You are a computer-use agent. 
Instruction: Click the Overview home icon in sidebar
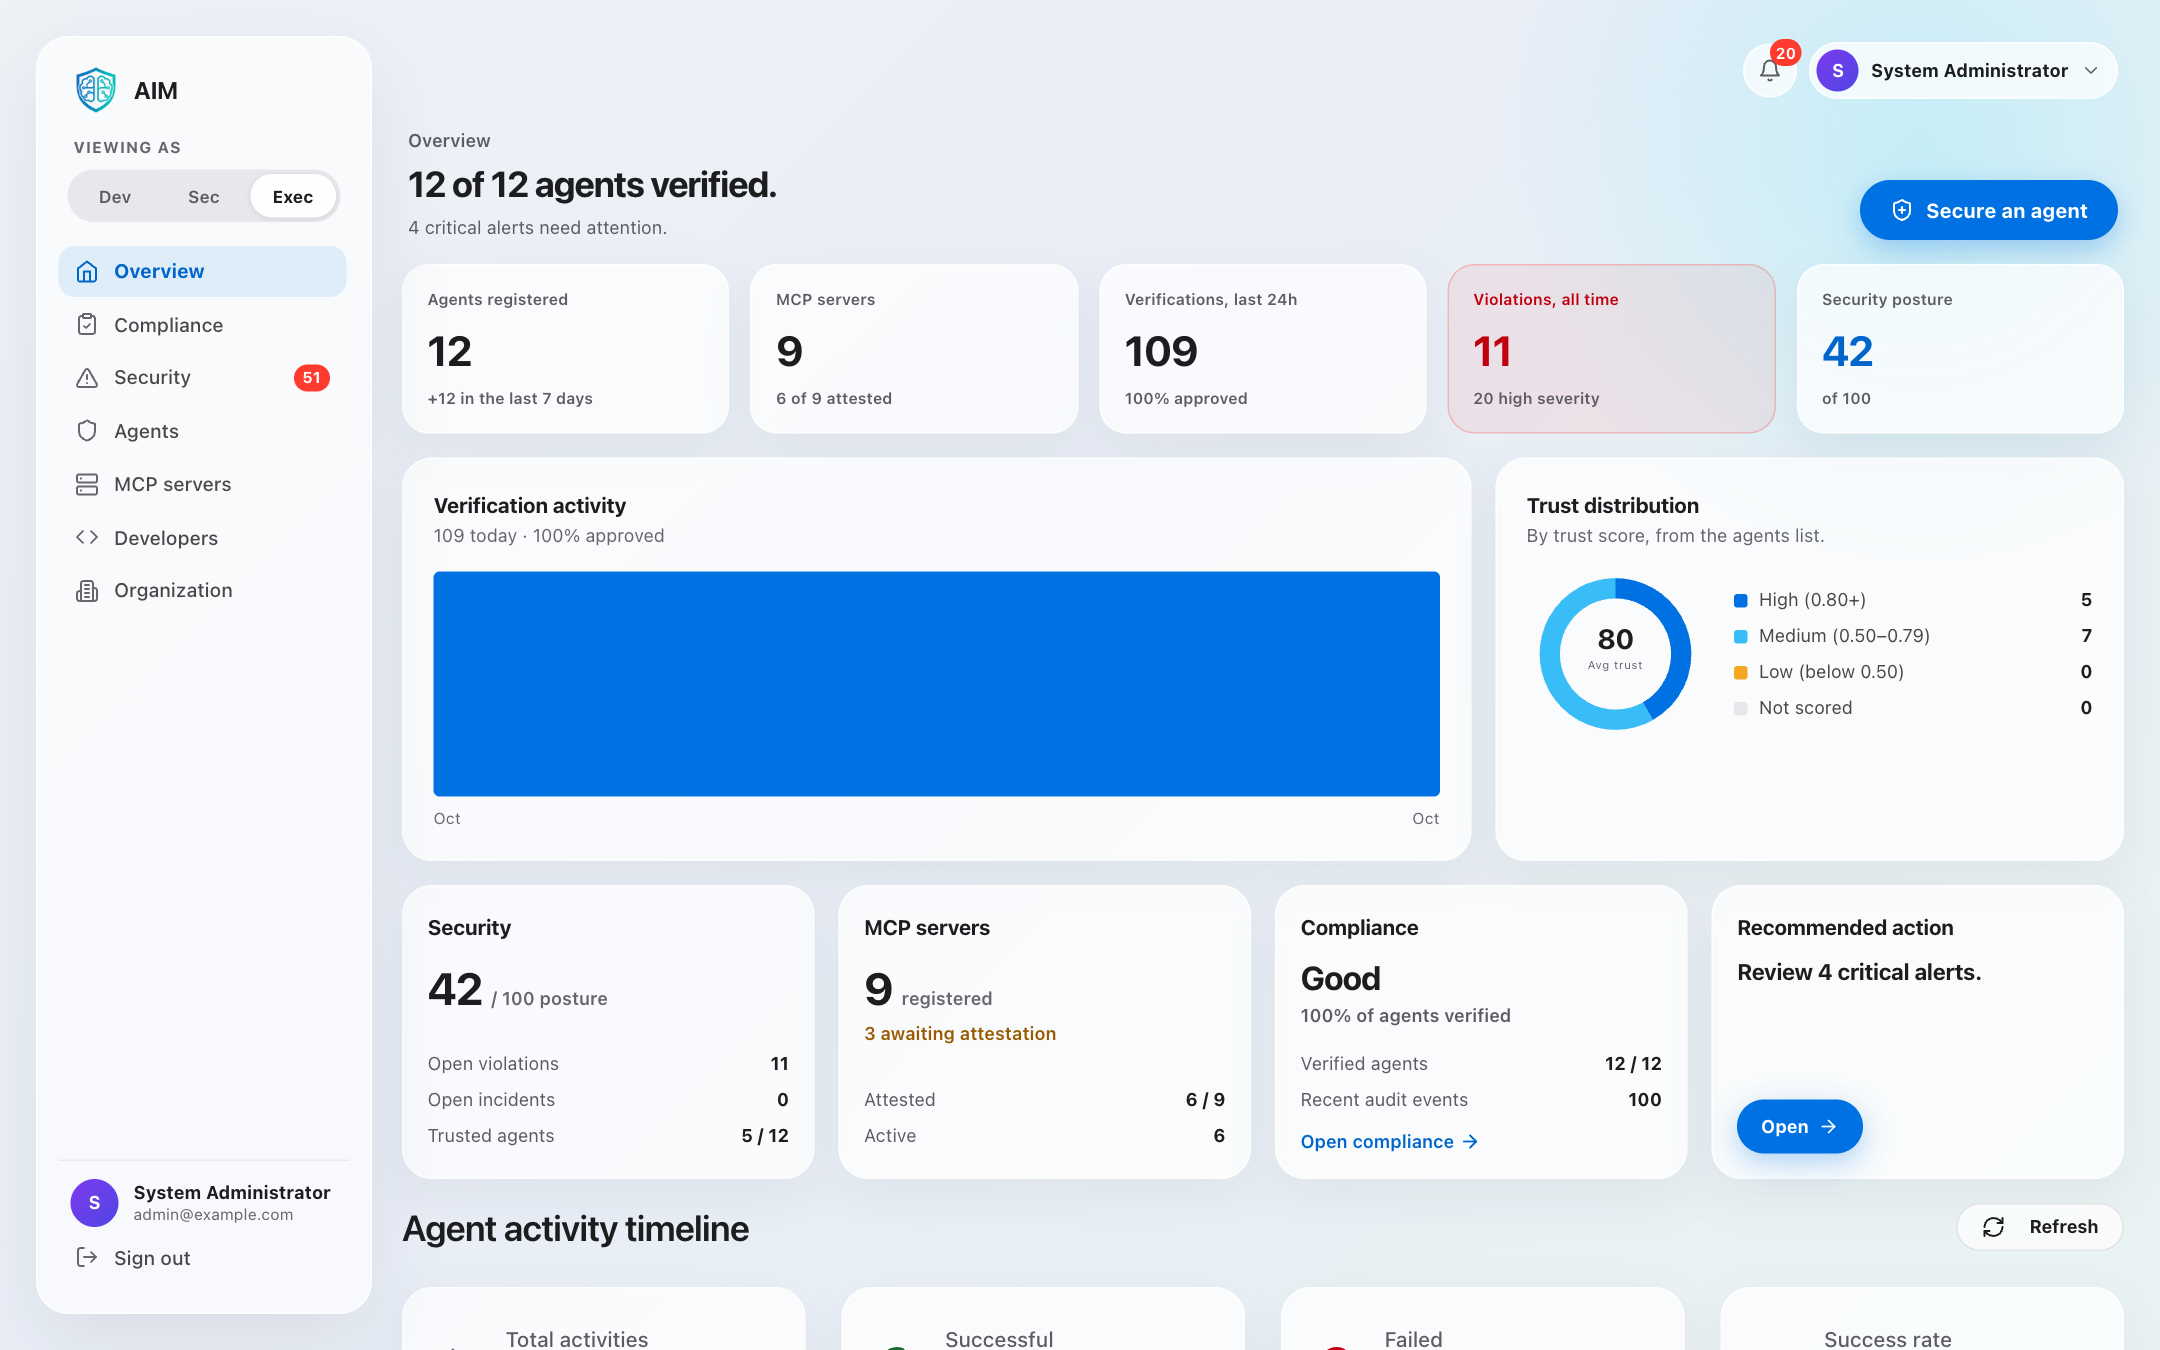[87, 271]
